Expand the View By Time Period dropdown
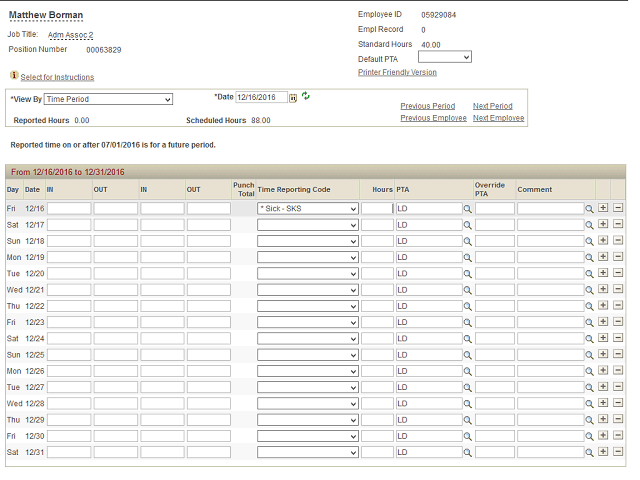Viewport: 640px width, 480px height. tap(109, 99)
